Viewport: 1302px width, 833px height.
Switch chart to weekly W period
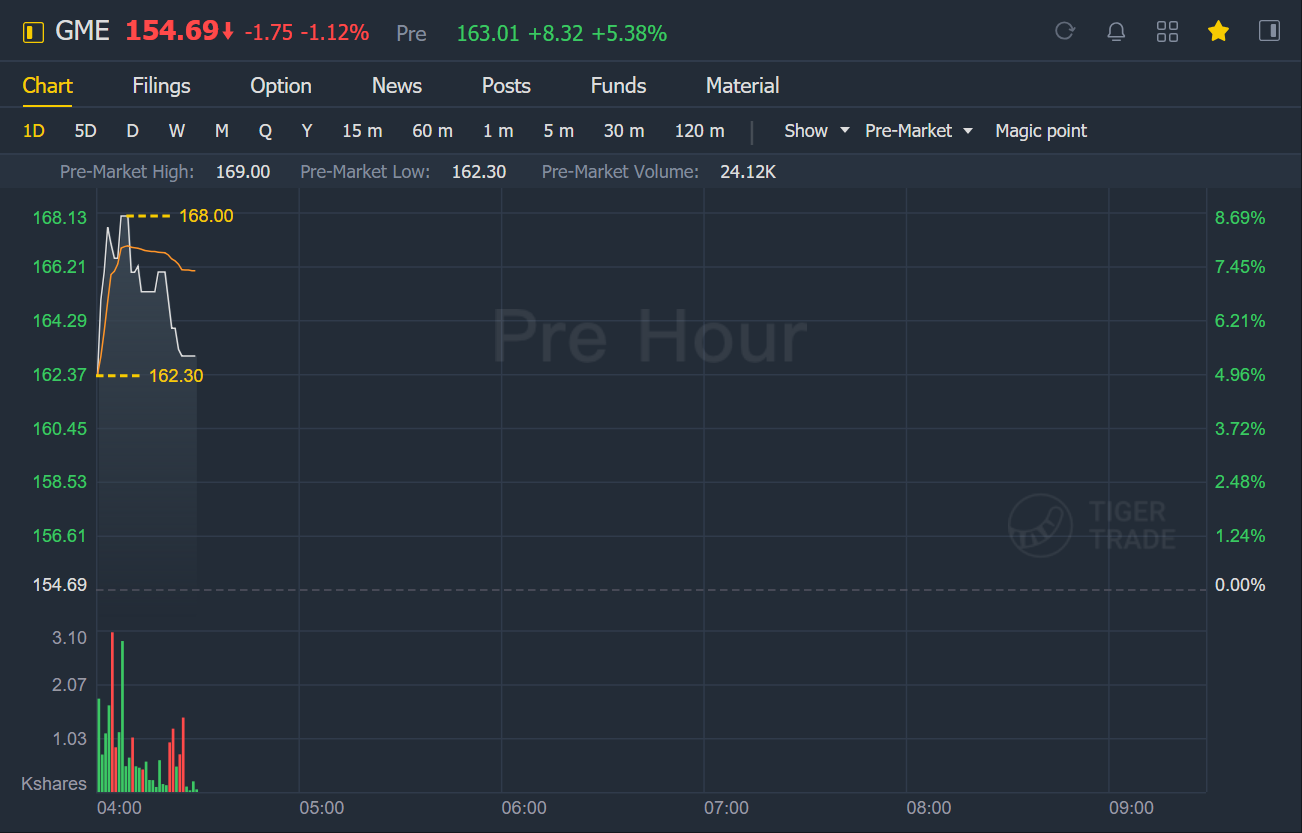(177, 131)
